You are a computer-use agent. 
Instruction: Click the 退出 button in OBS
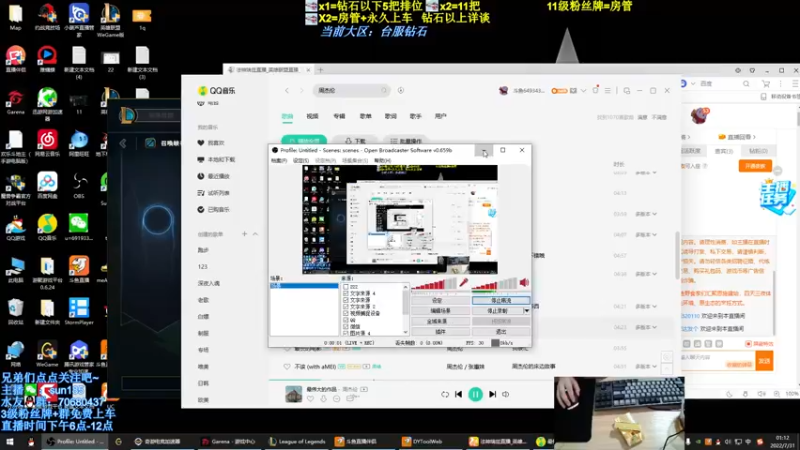click(501, 332)
